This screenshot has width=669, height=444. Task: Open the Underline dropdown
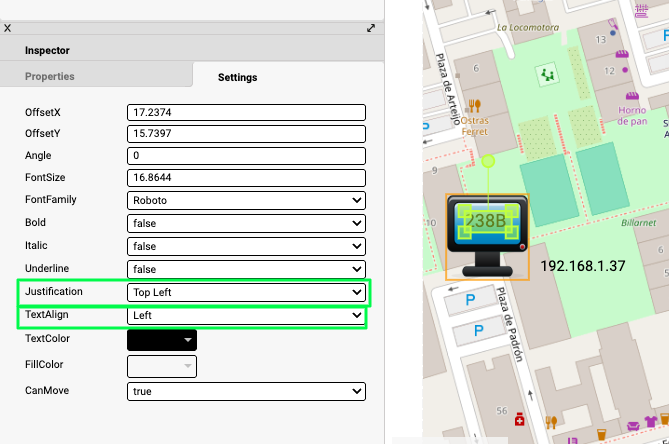point(246,269)
